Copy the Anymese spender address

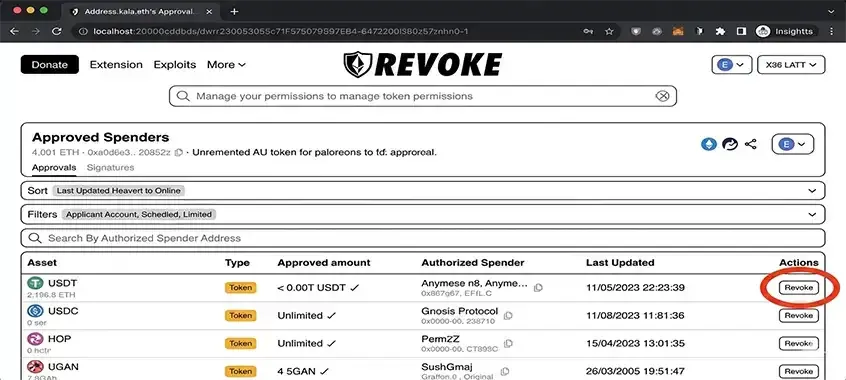coord(538,288)
